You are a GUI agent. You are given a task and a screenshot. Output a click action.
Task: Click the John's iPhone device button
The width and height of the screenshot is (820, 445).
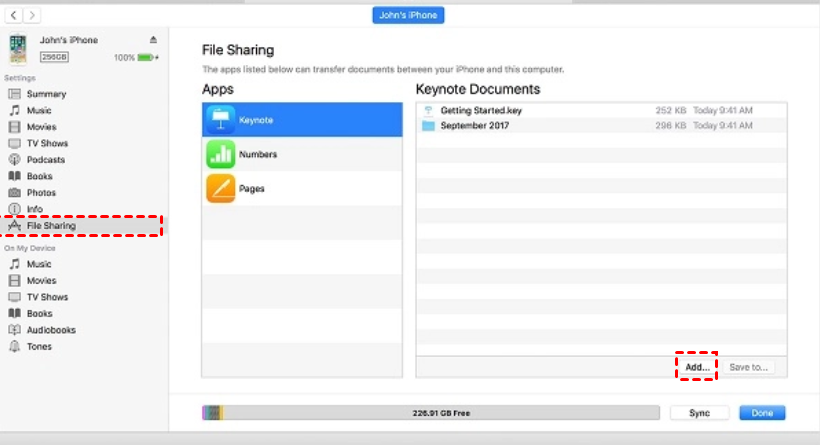pos(409,15)
